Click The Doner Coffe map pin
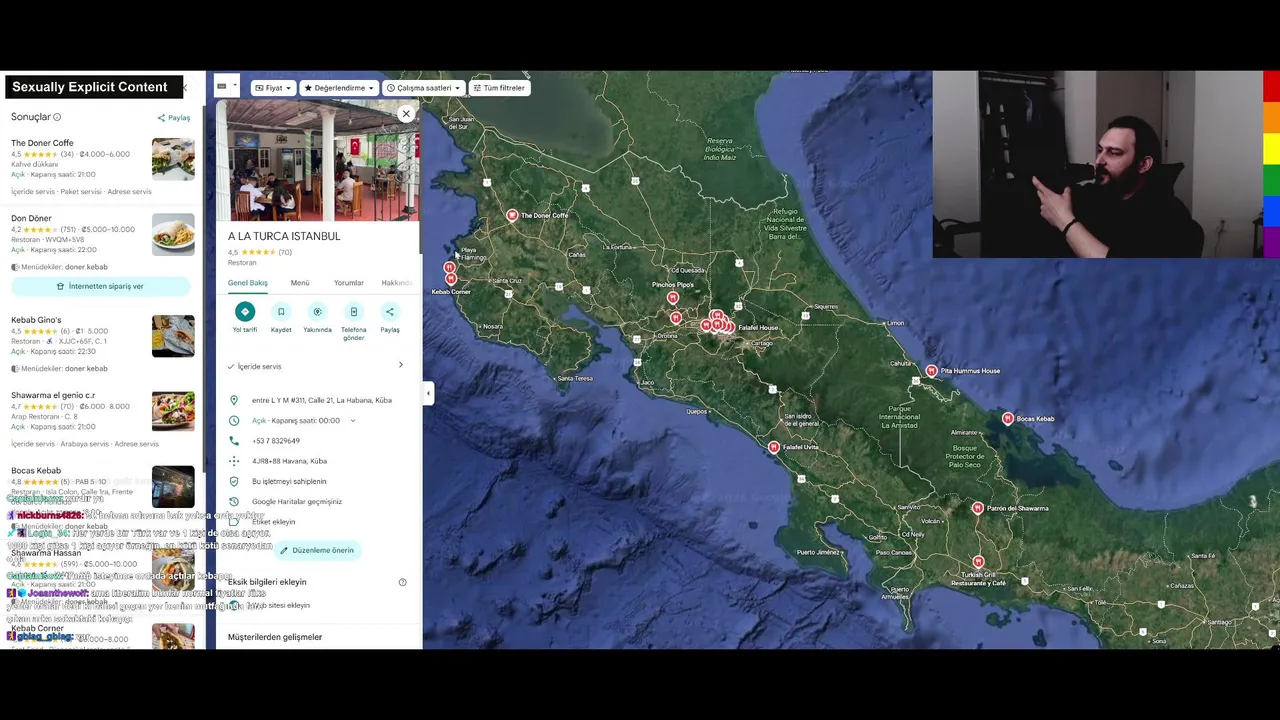Screen dimensions: 1280x720 point(512,215)
